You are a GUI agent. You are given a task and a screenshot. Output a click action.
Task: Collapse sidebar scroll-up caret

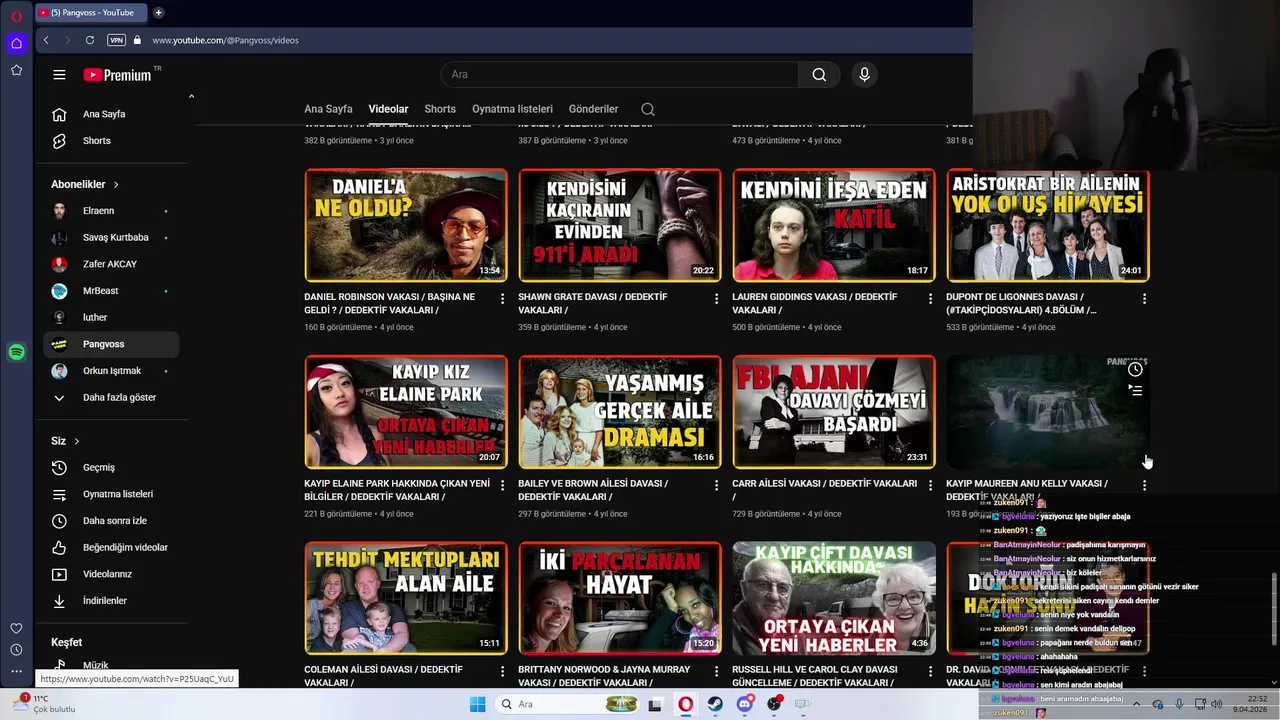coord(191,97)
